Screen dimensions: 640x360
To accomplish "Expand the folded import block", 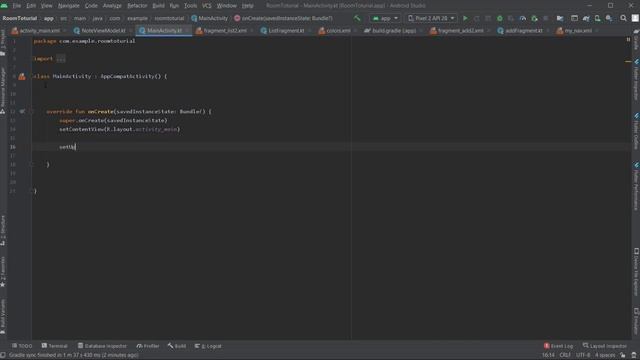I will tap(60, 59).
